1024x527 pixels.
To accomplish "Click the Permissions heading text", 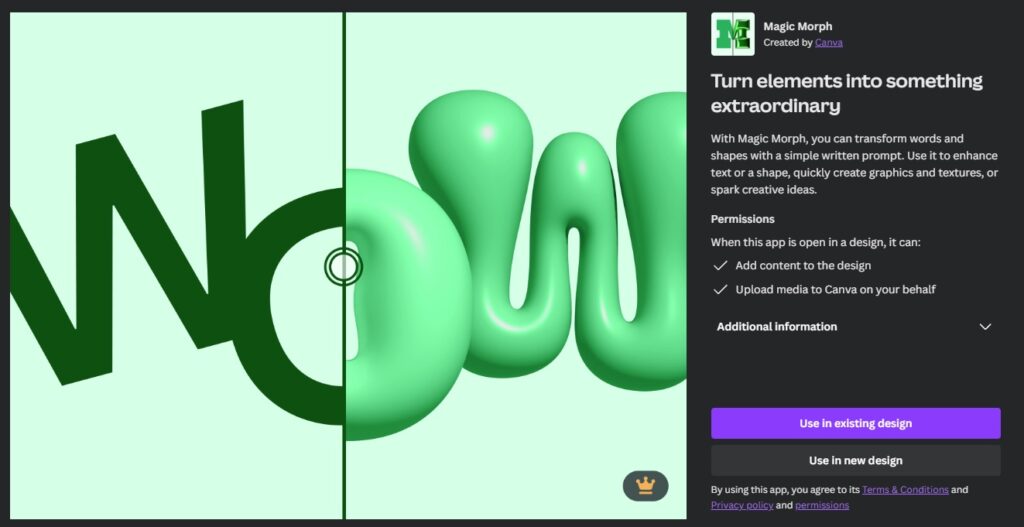I will tap(743, 219).
